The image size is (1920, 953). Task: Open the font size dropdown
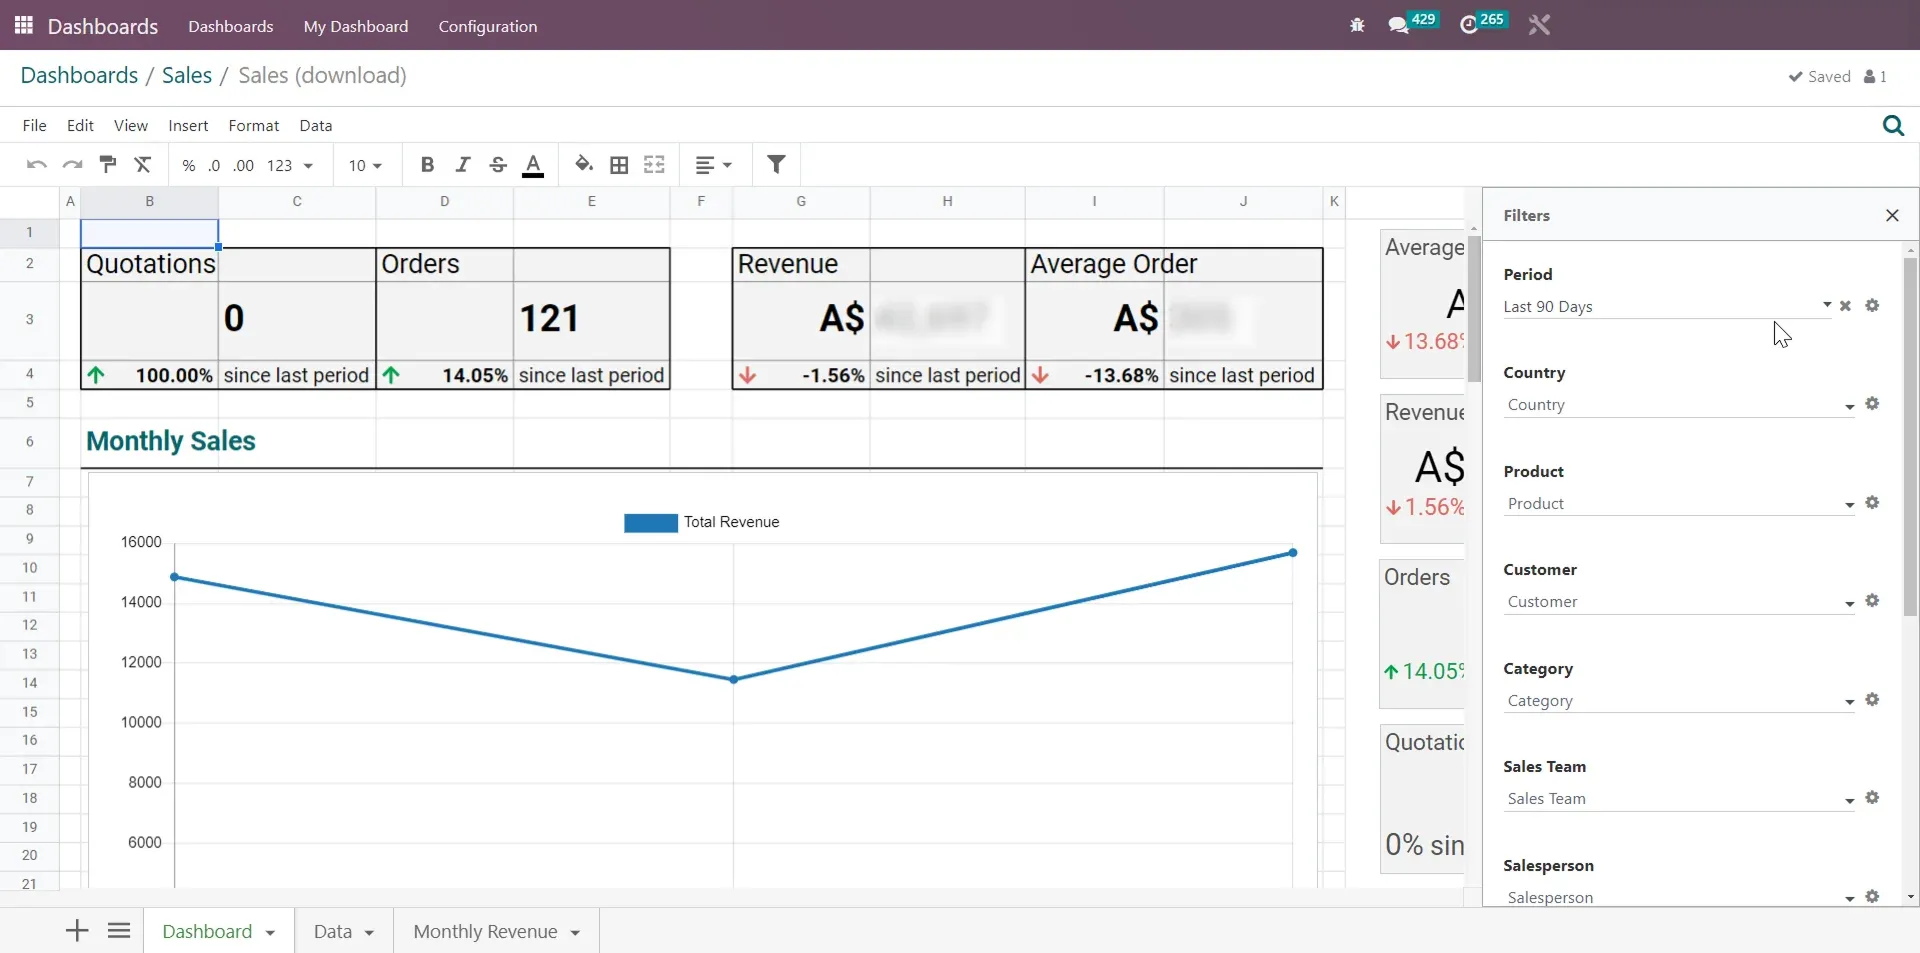(x=365, y=165)
